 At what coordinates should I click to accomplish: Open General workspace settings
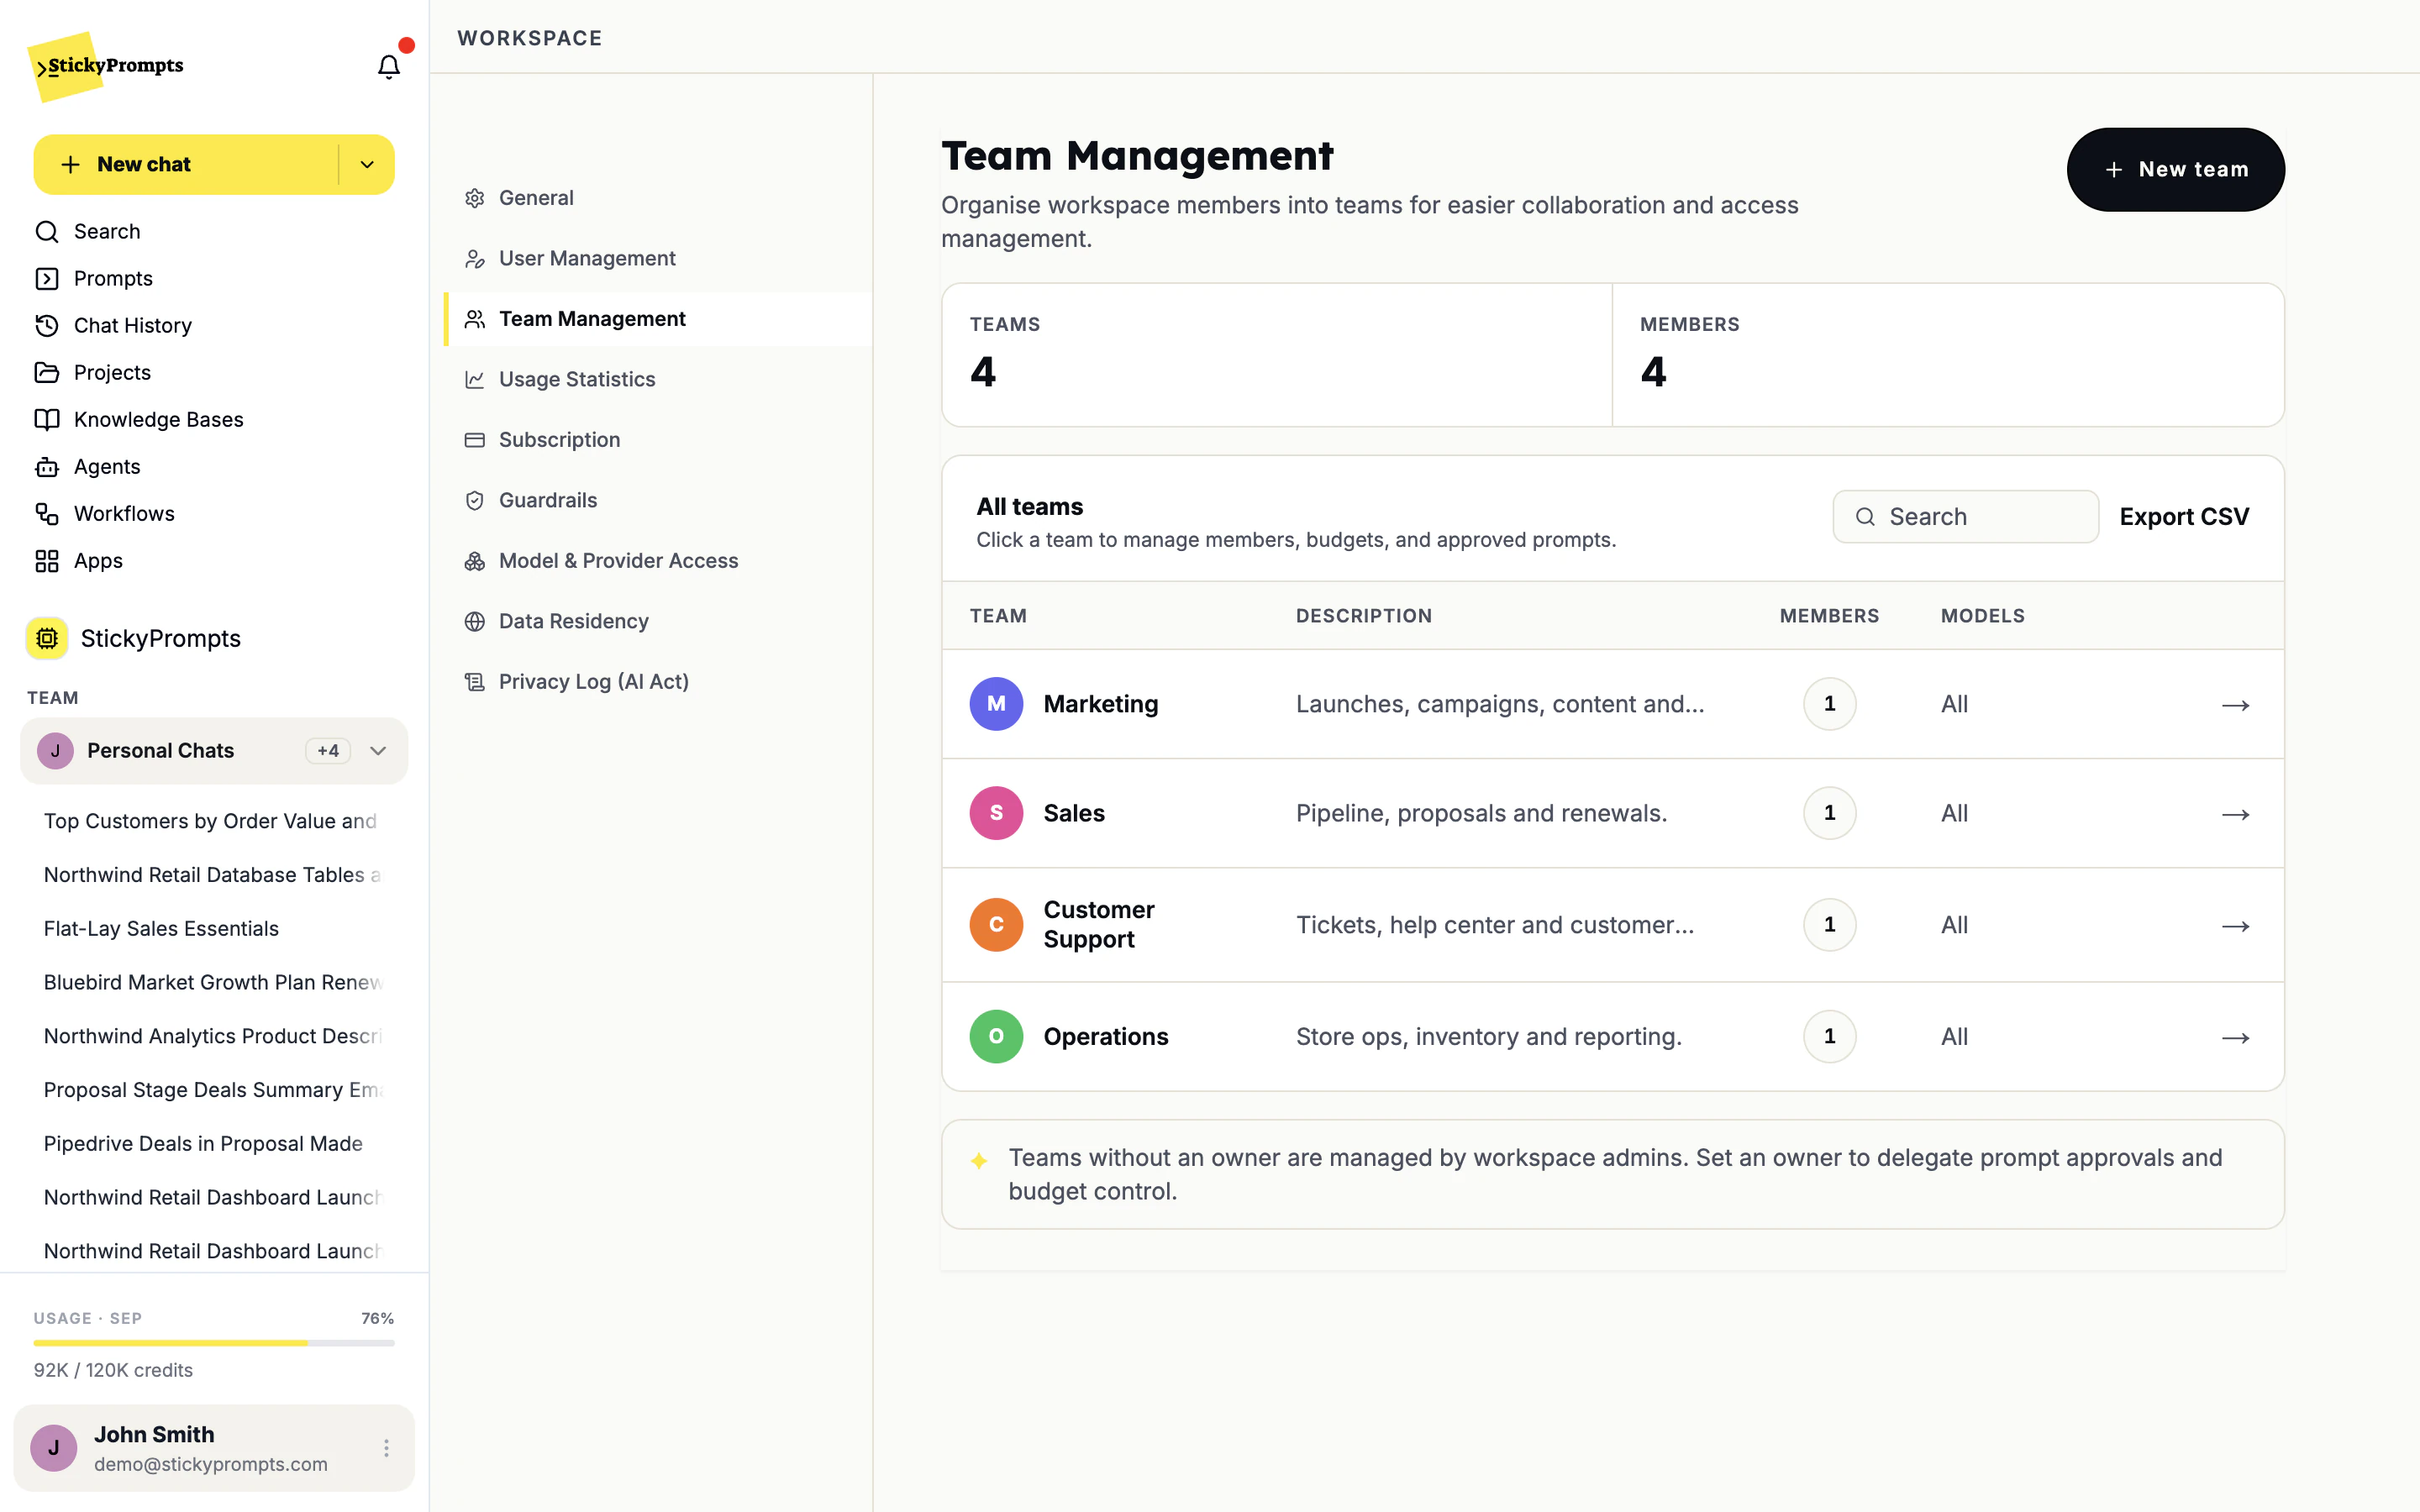coord(658,198)
